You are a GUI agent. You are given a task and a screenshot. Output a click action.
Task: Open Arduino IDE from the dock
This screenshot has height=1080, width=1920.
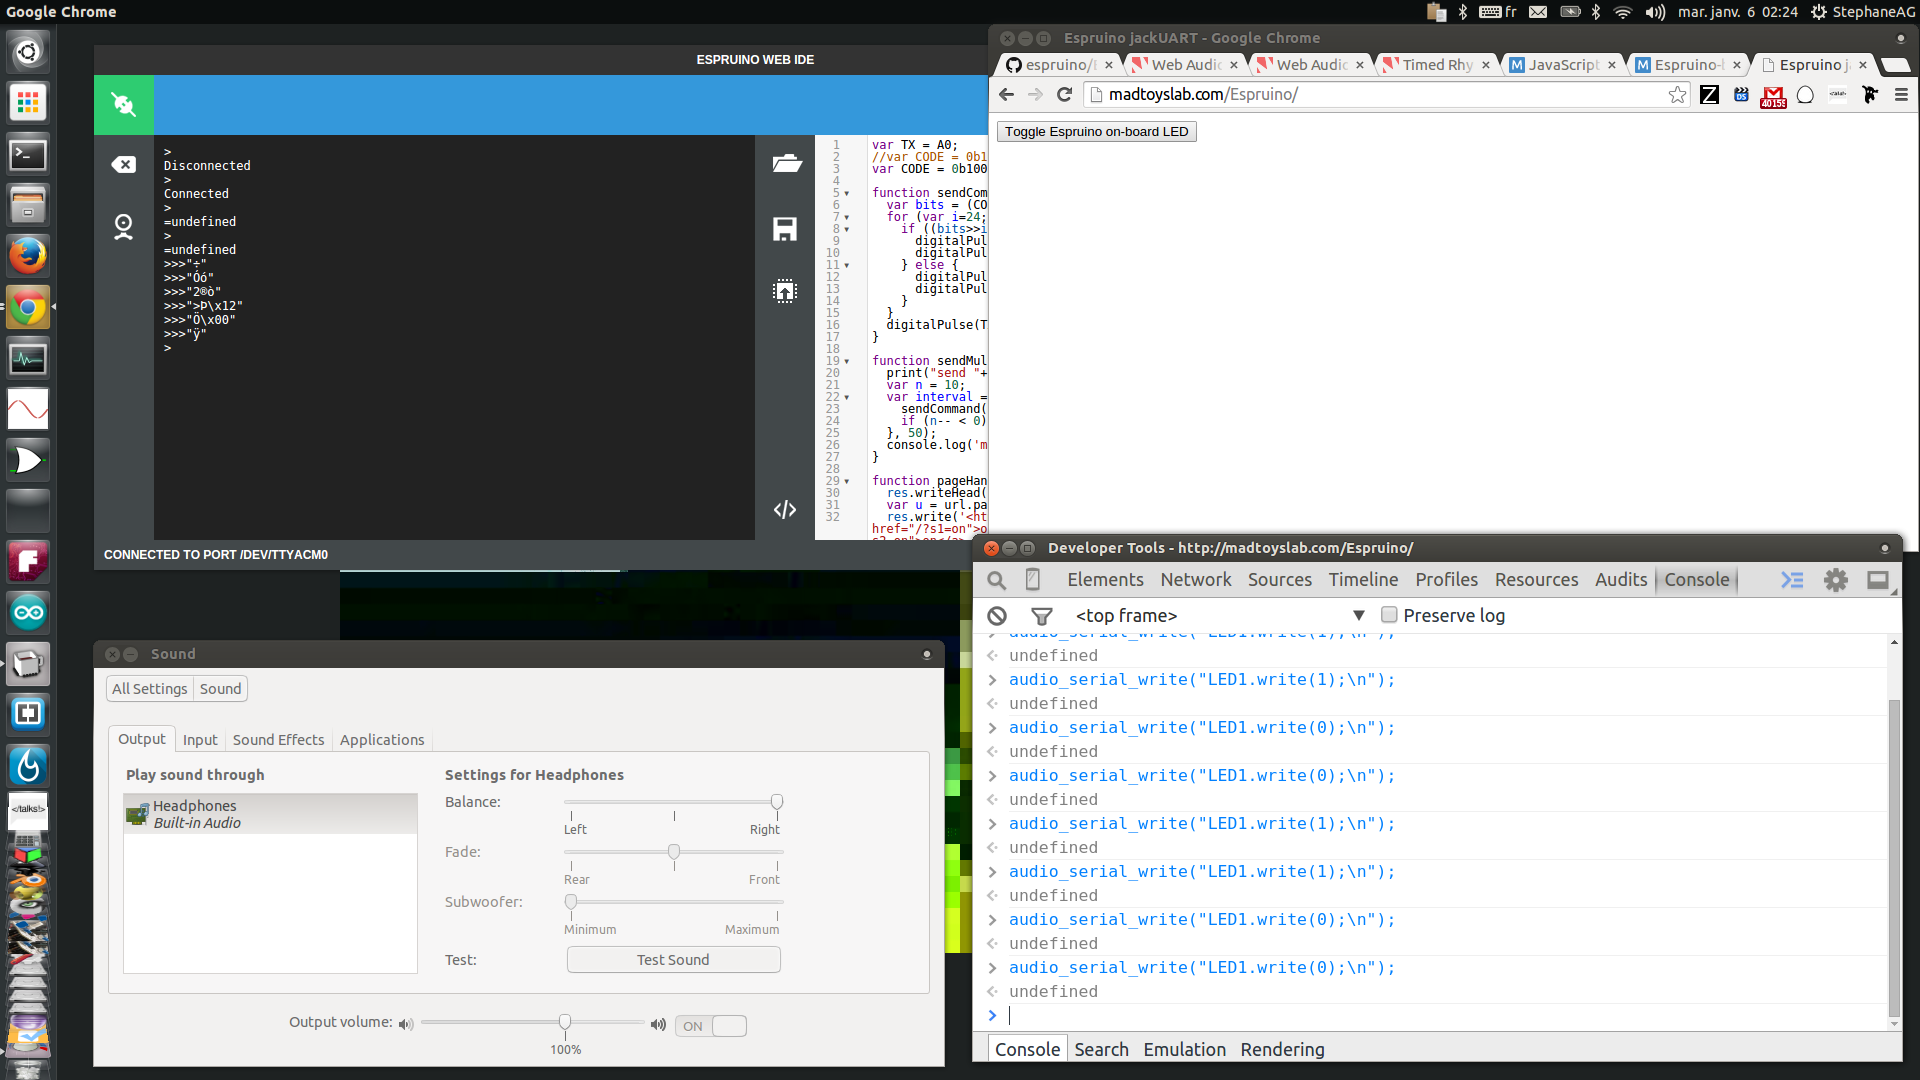(28, 612)
